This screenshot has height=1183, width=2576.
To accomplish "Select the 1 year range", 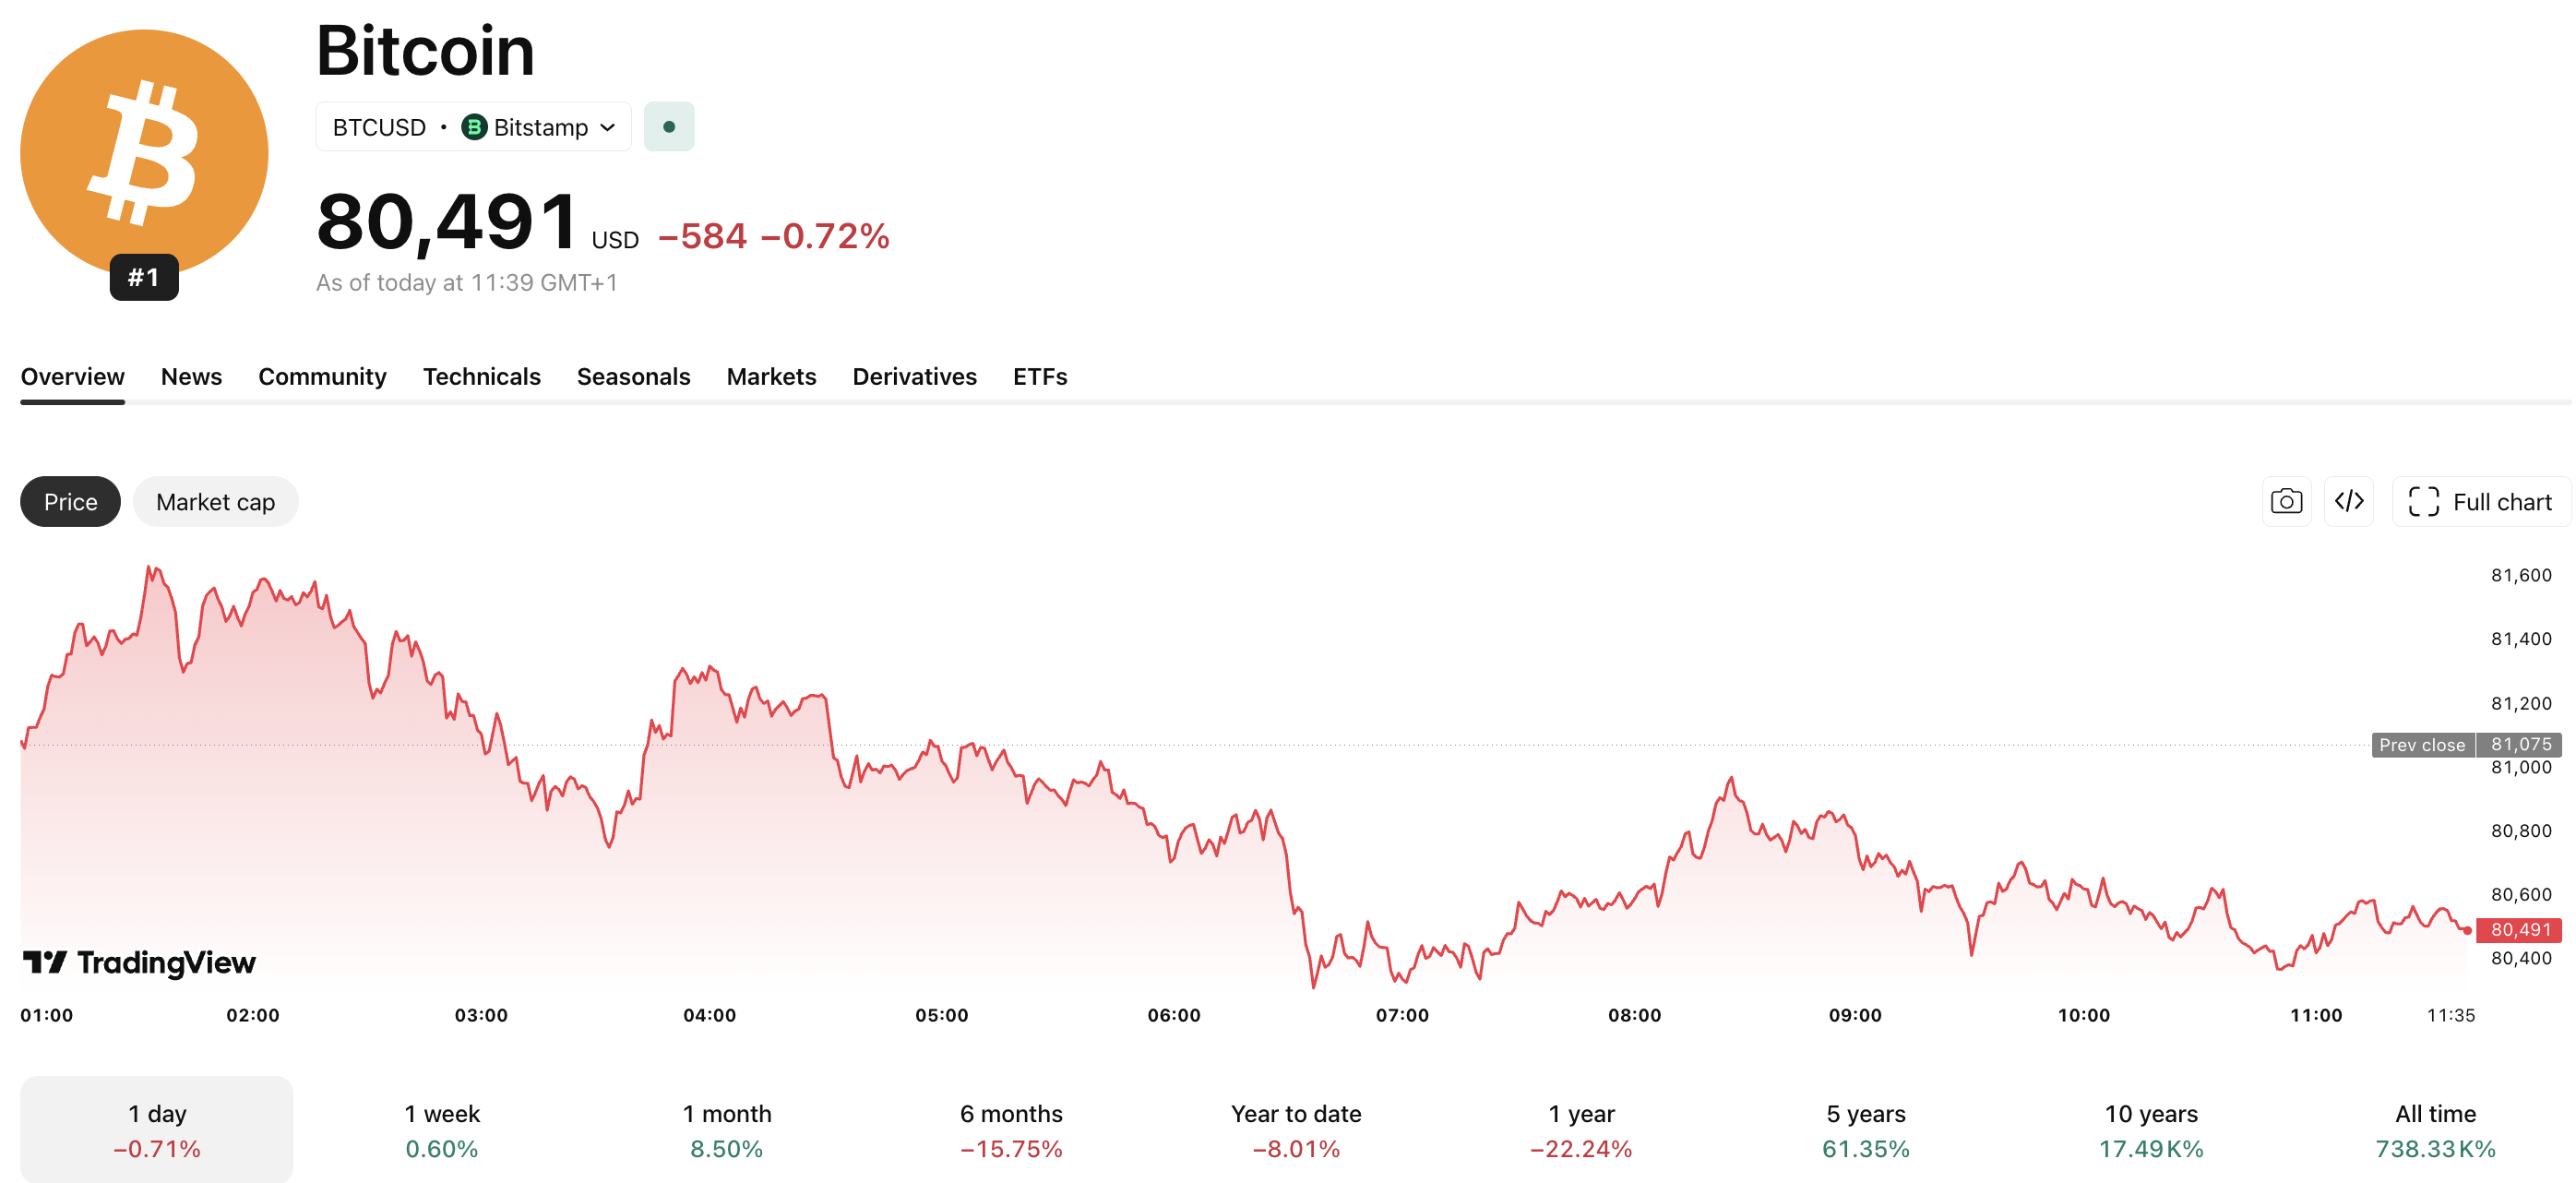I will pos(1581,1130).
